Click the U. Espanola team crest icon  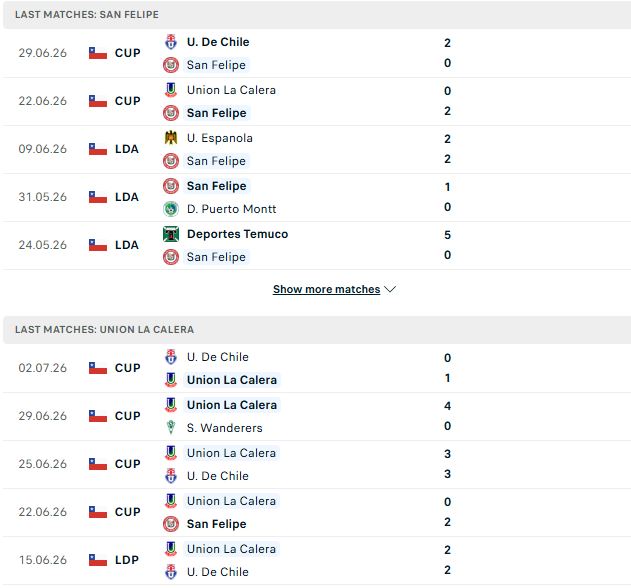click(171, 138)
